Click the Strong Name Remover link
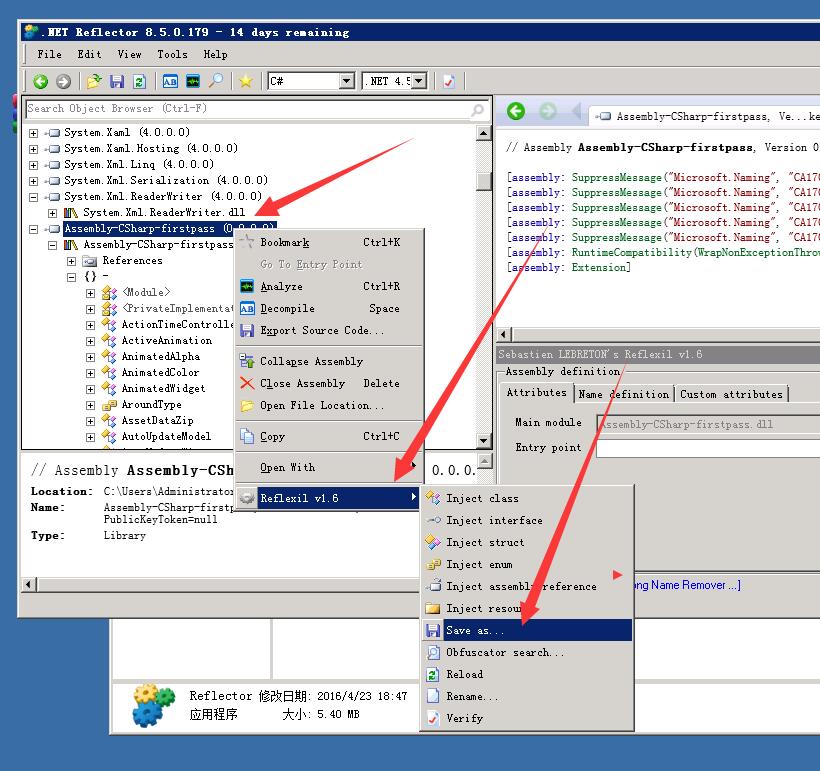Viewport: 820px width, 771px height. click(x=685, y=585)
